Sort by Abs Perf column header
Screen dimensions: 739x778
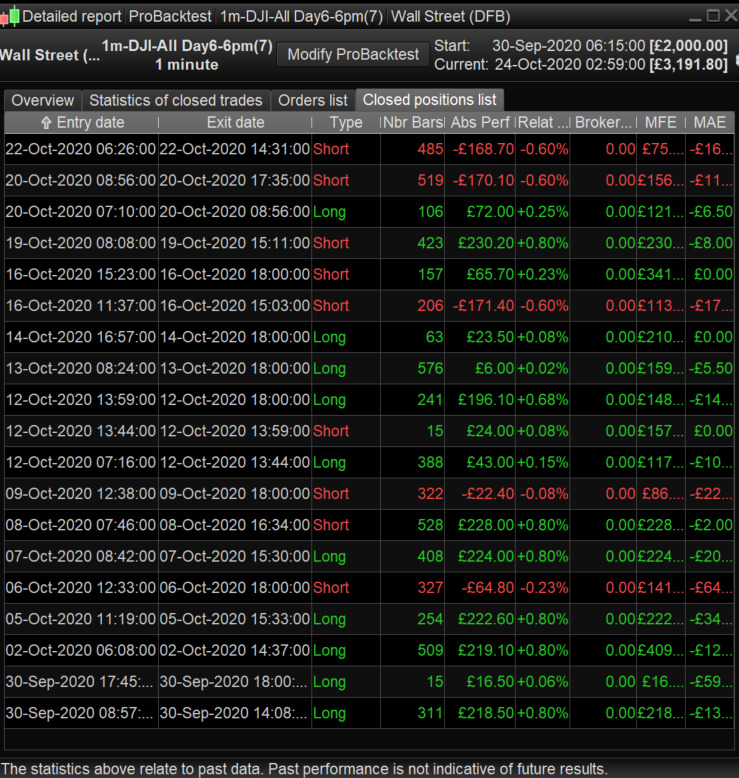coord(480,123)
